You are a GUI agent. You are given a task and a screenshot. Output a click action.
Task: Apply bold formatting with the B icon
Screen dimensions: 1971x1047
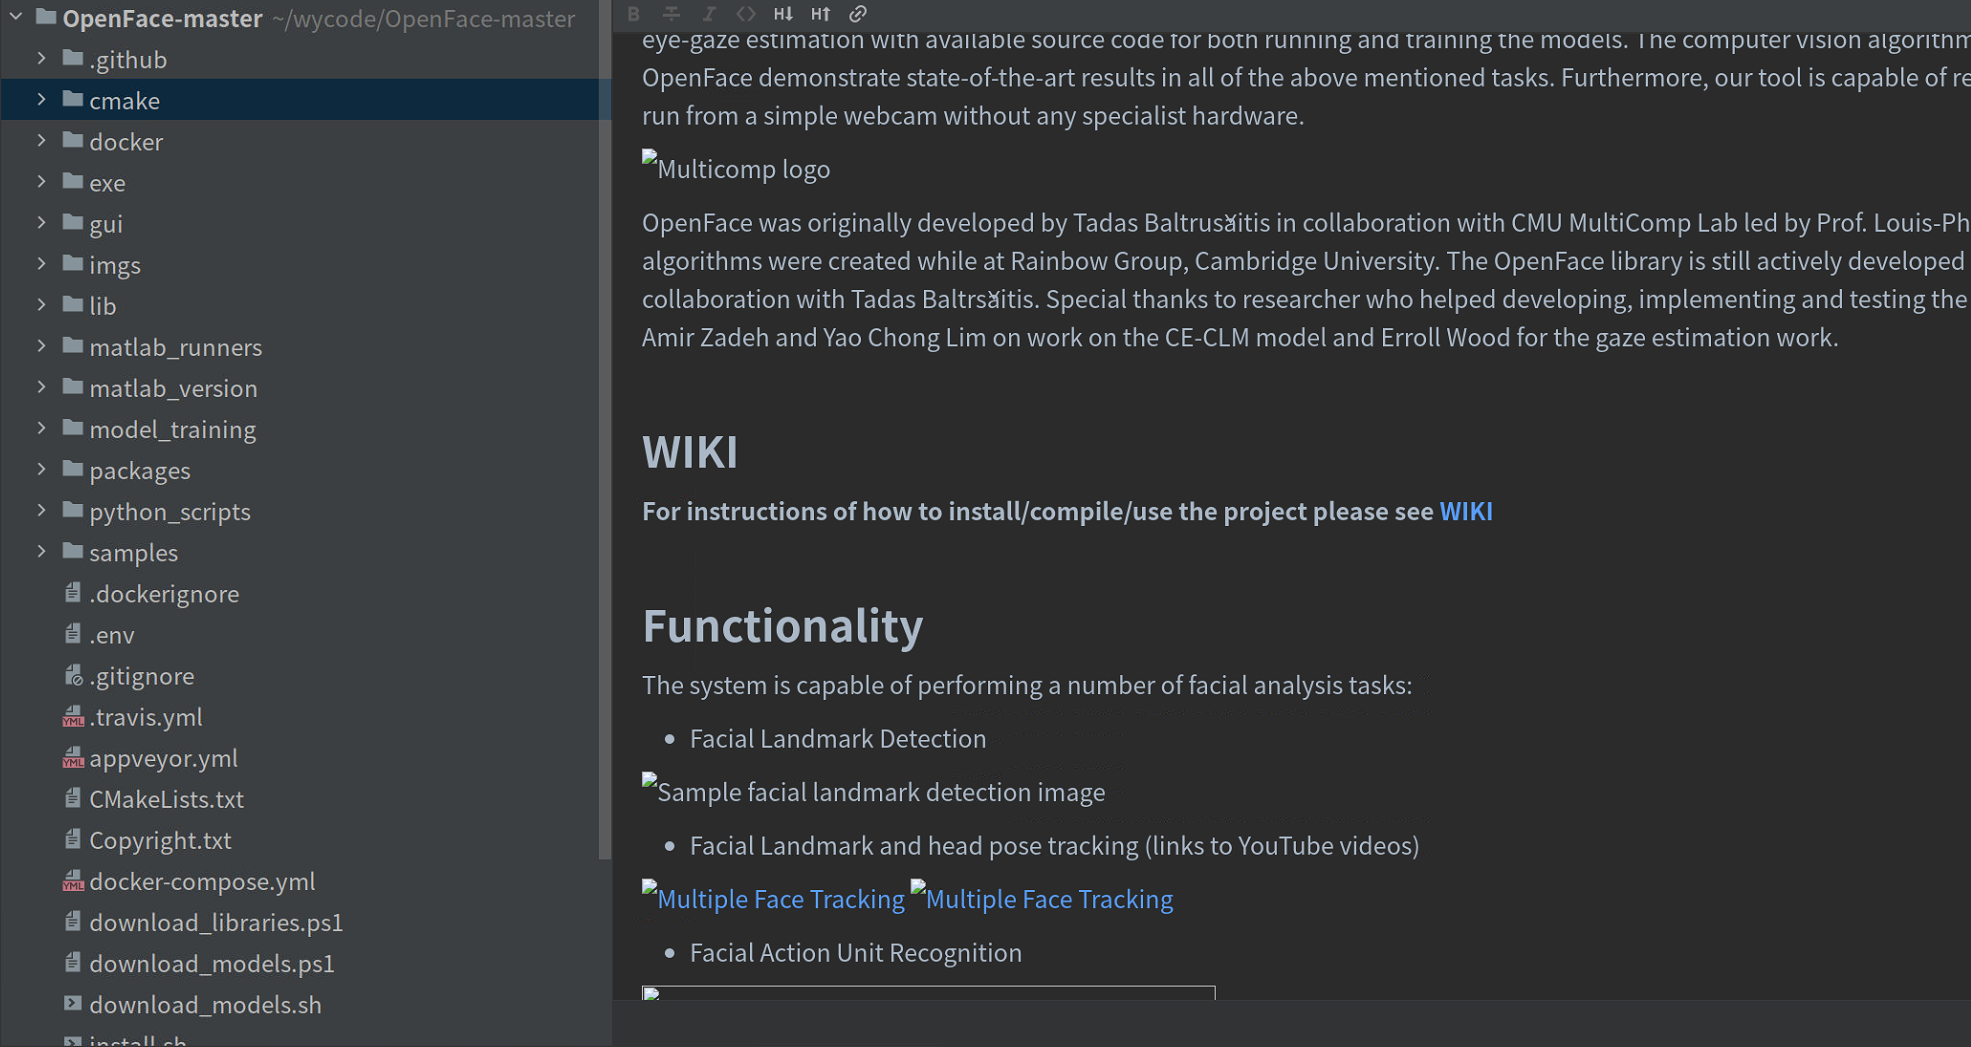click(x=633, y=14)
